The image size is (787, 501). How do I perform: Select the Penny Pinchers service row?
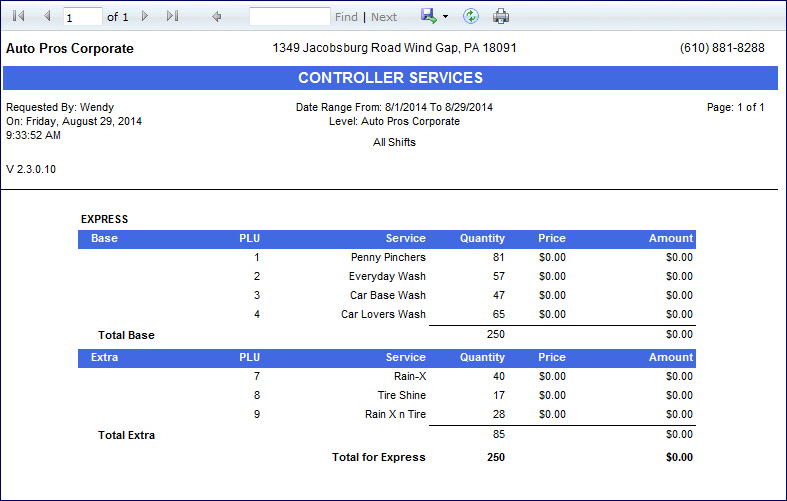388,258
